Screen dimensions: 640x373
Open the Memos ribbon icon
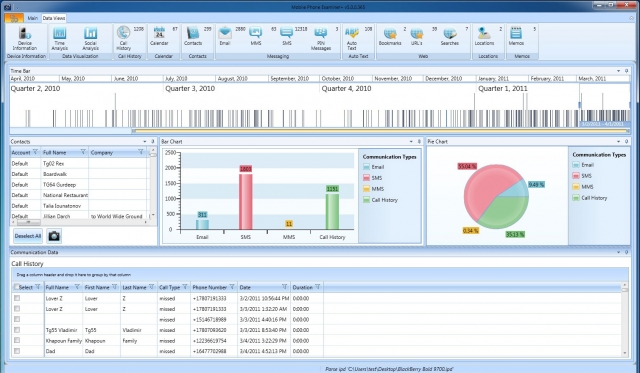pyautogui.click(x=516, y=36)
